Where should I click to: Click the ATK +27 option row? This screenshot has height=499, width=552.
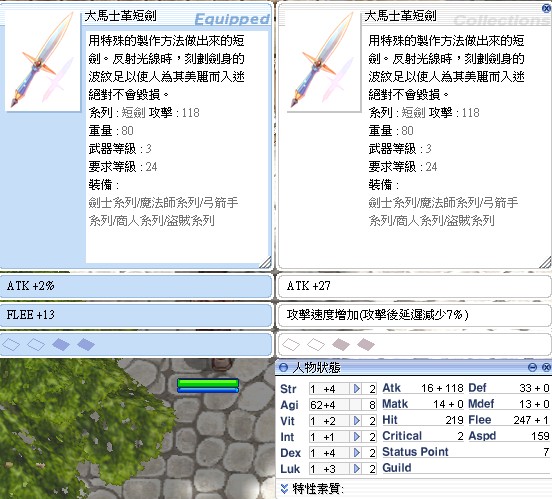pos(415,286)
